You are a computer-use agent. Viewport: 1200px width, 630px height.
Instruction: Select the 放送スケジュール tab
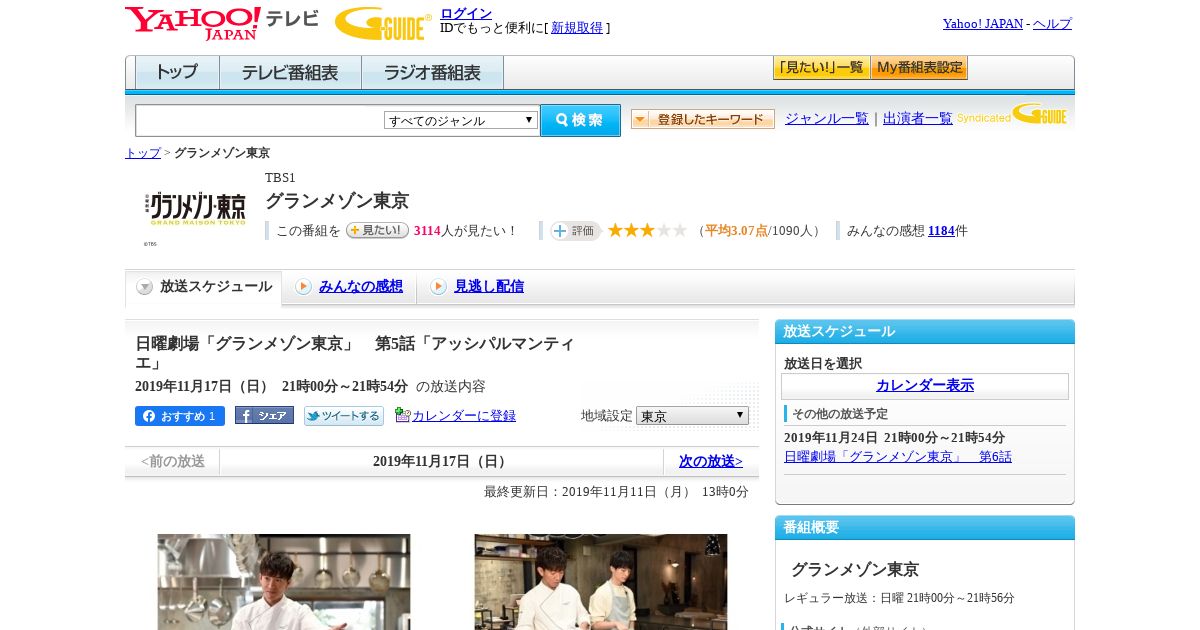click(204, 287)
